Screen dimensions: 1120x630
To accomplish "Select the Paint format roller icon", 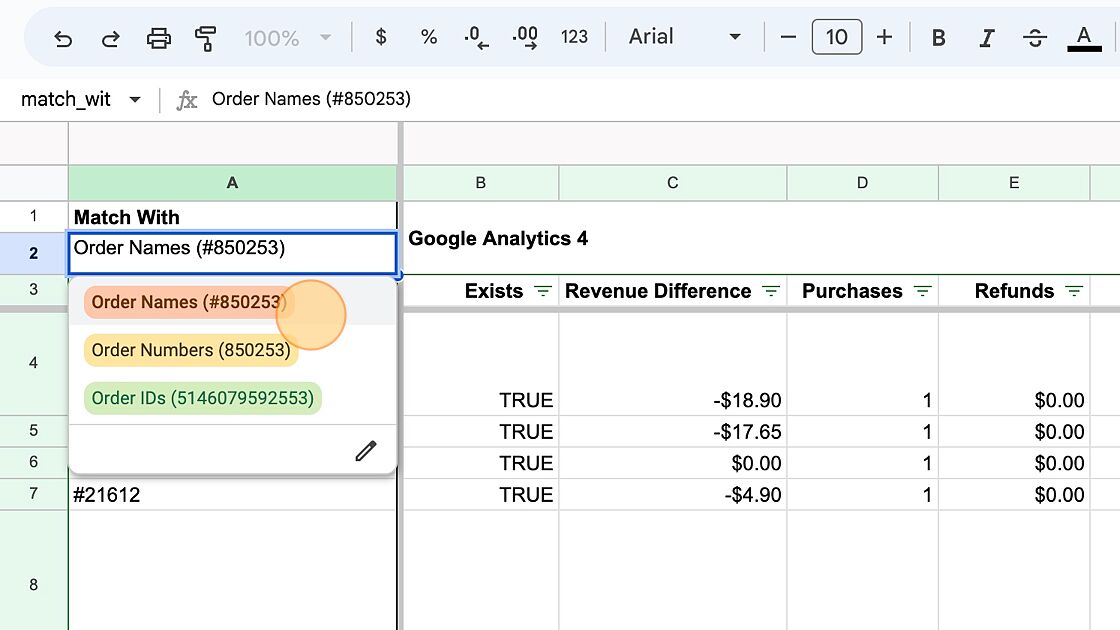I will tap(206, 38).
